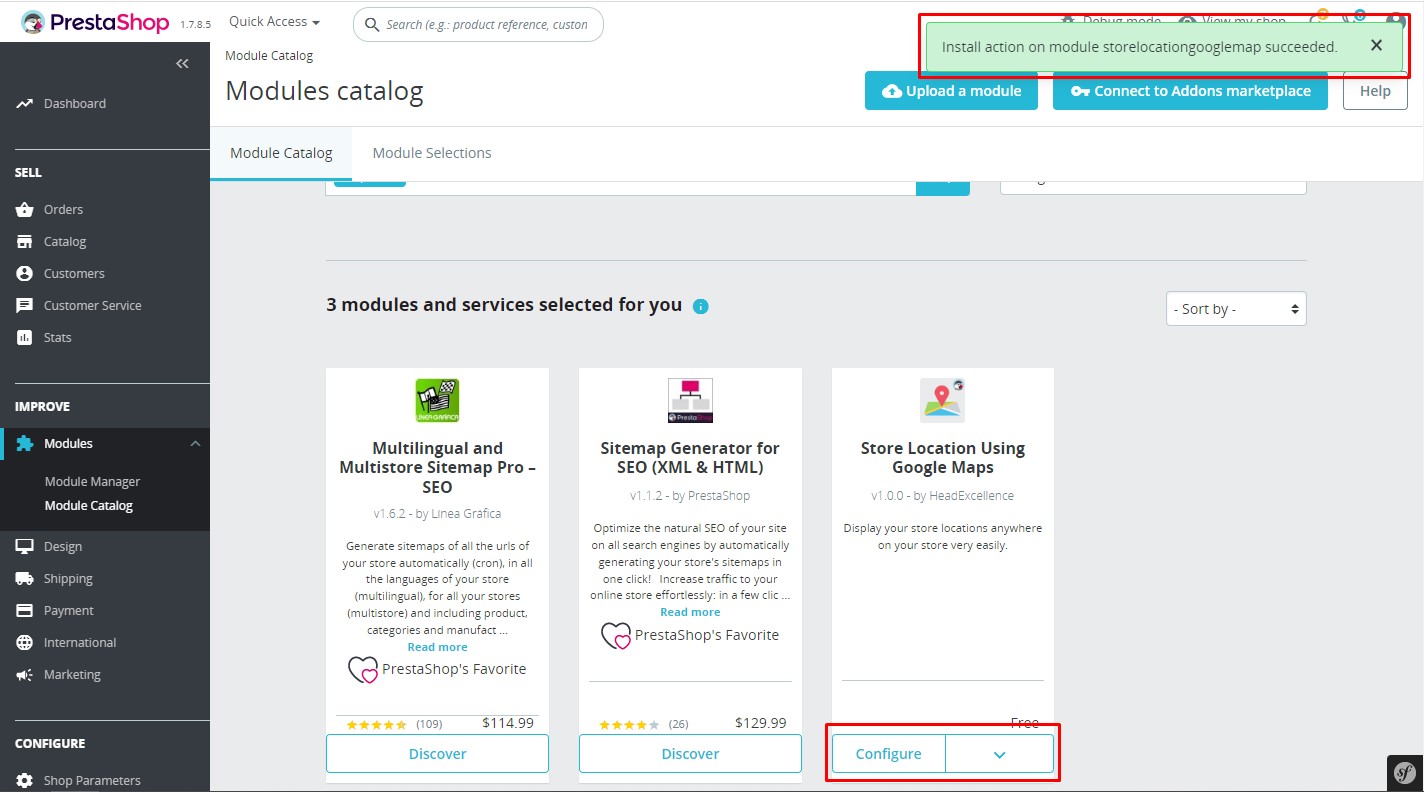Viewport: 1424px width, 792px height.
Task: Switch to the Module Selections tab
Action: pyautogui.click(x=432, y=153)
